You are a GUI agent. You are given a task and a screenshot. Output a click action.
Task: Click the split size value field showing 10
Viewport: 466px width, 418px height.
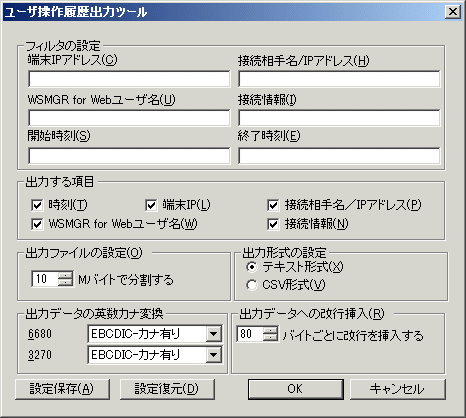click(45, 279)
